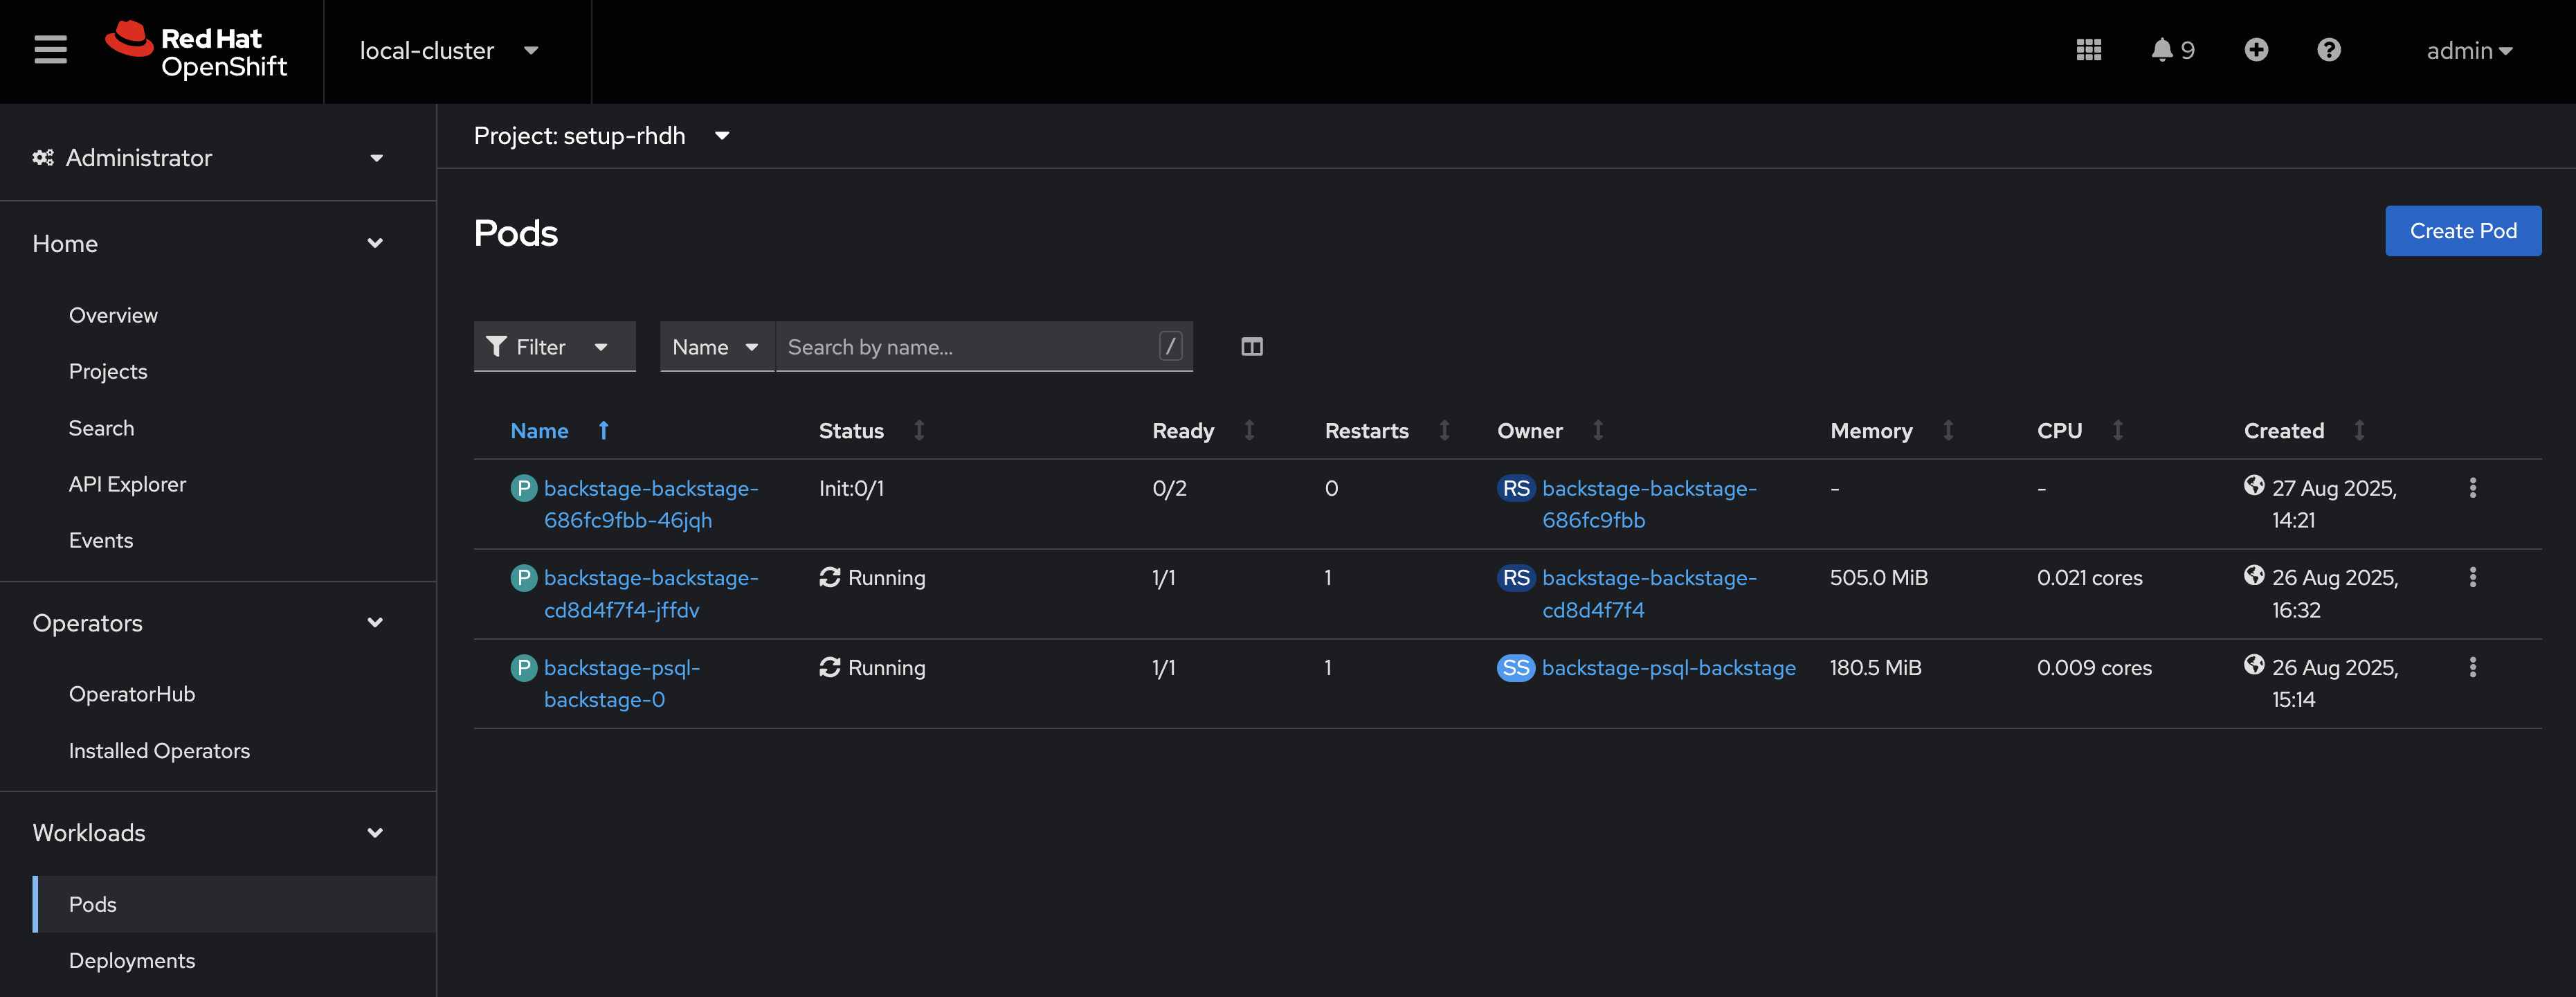Open the hamburger navigation menu
The width and height of the screenshot is (2576, 997).
click(x=50, y=50)
